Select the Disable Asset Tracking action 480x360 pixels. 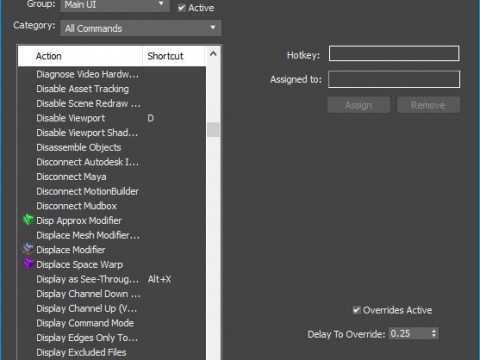point(82,89)
